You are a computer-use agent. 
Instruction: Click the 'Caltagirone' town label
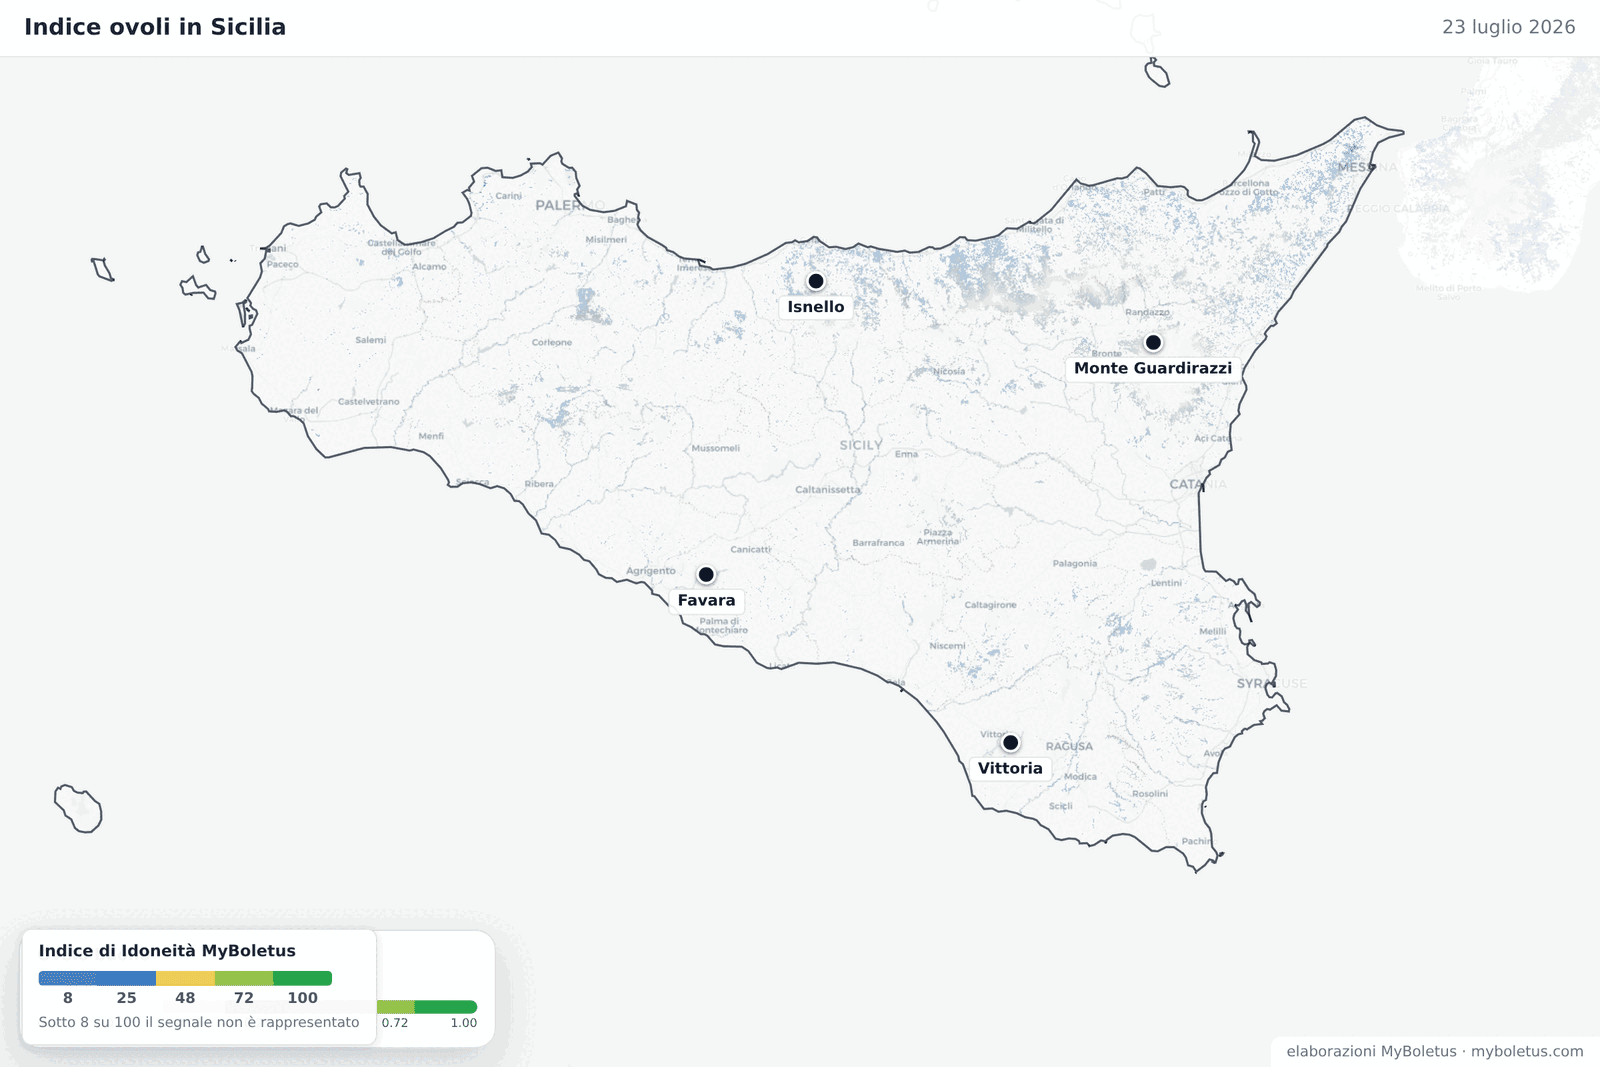(x=990, y=605)
